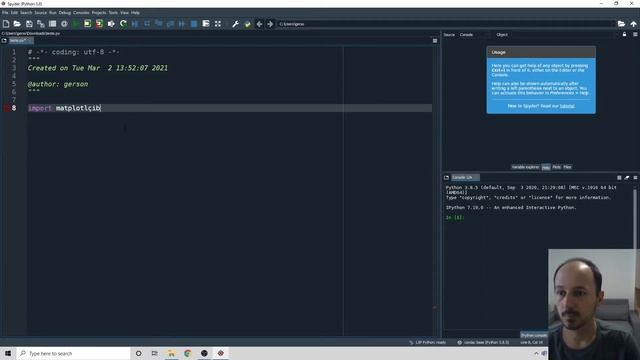Screen dimensions: 640x360
Task: Open Help pane options hamburger menu
Action: click(x=635, y=35)
